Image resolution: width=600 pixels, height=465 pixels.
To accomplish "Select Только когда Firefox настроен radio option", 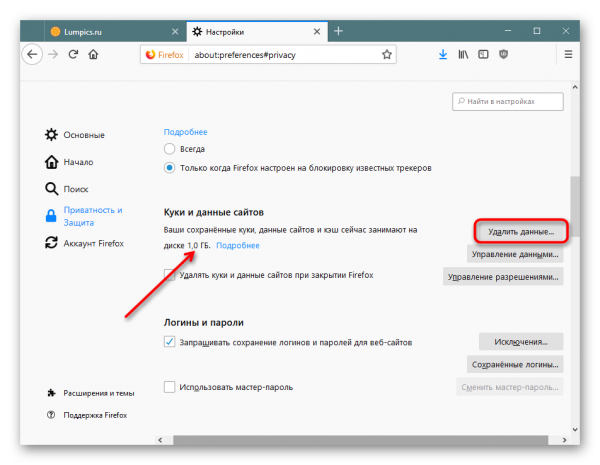I will [x=170, y=168].
